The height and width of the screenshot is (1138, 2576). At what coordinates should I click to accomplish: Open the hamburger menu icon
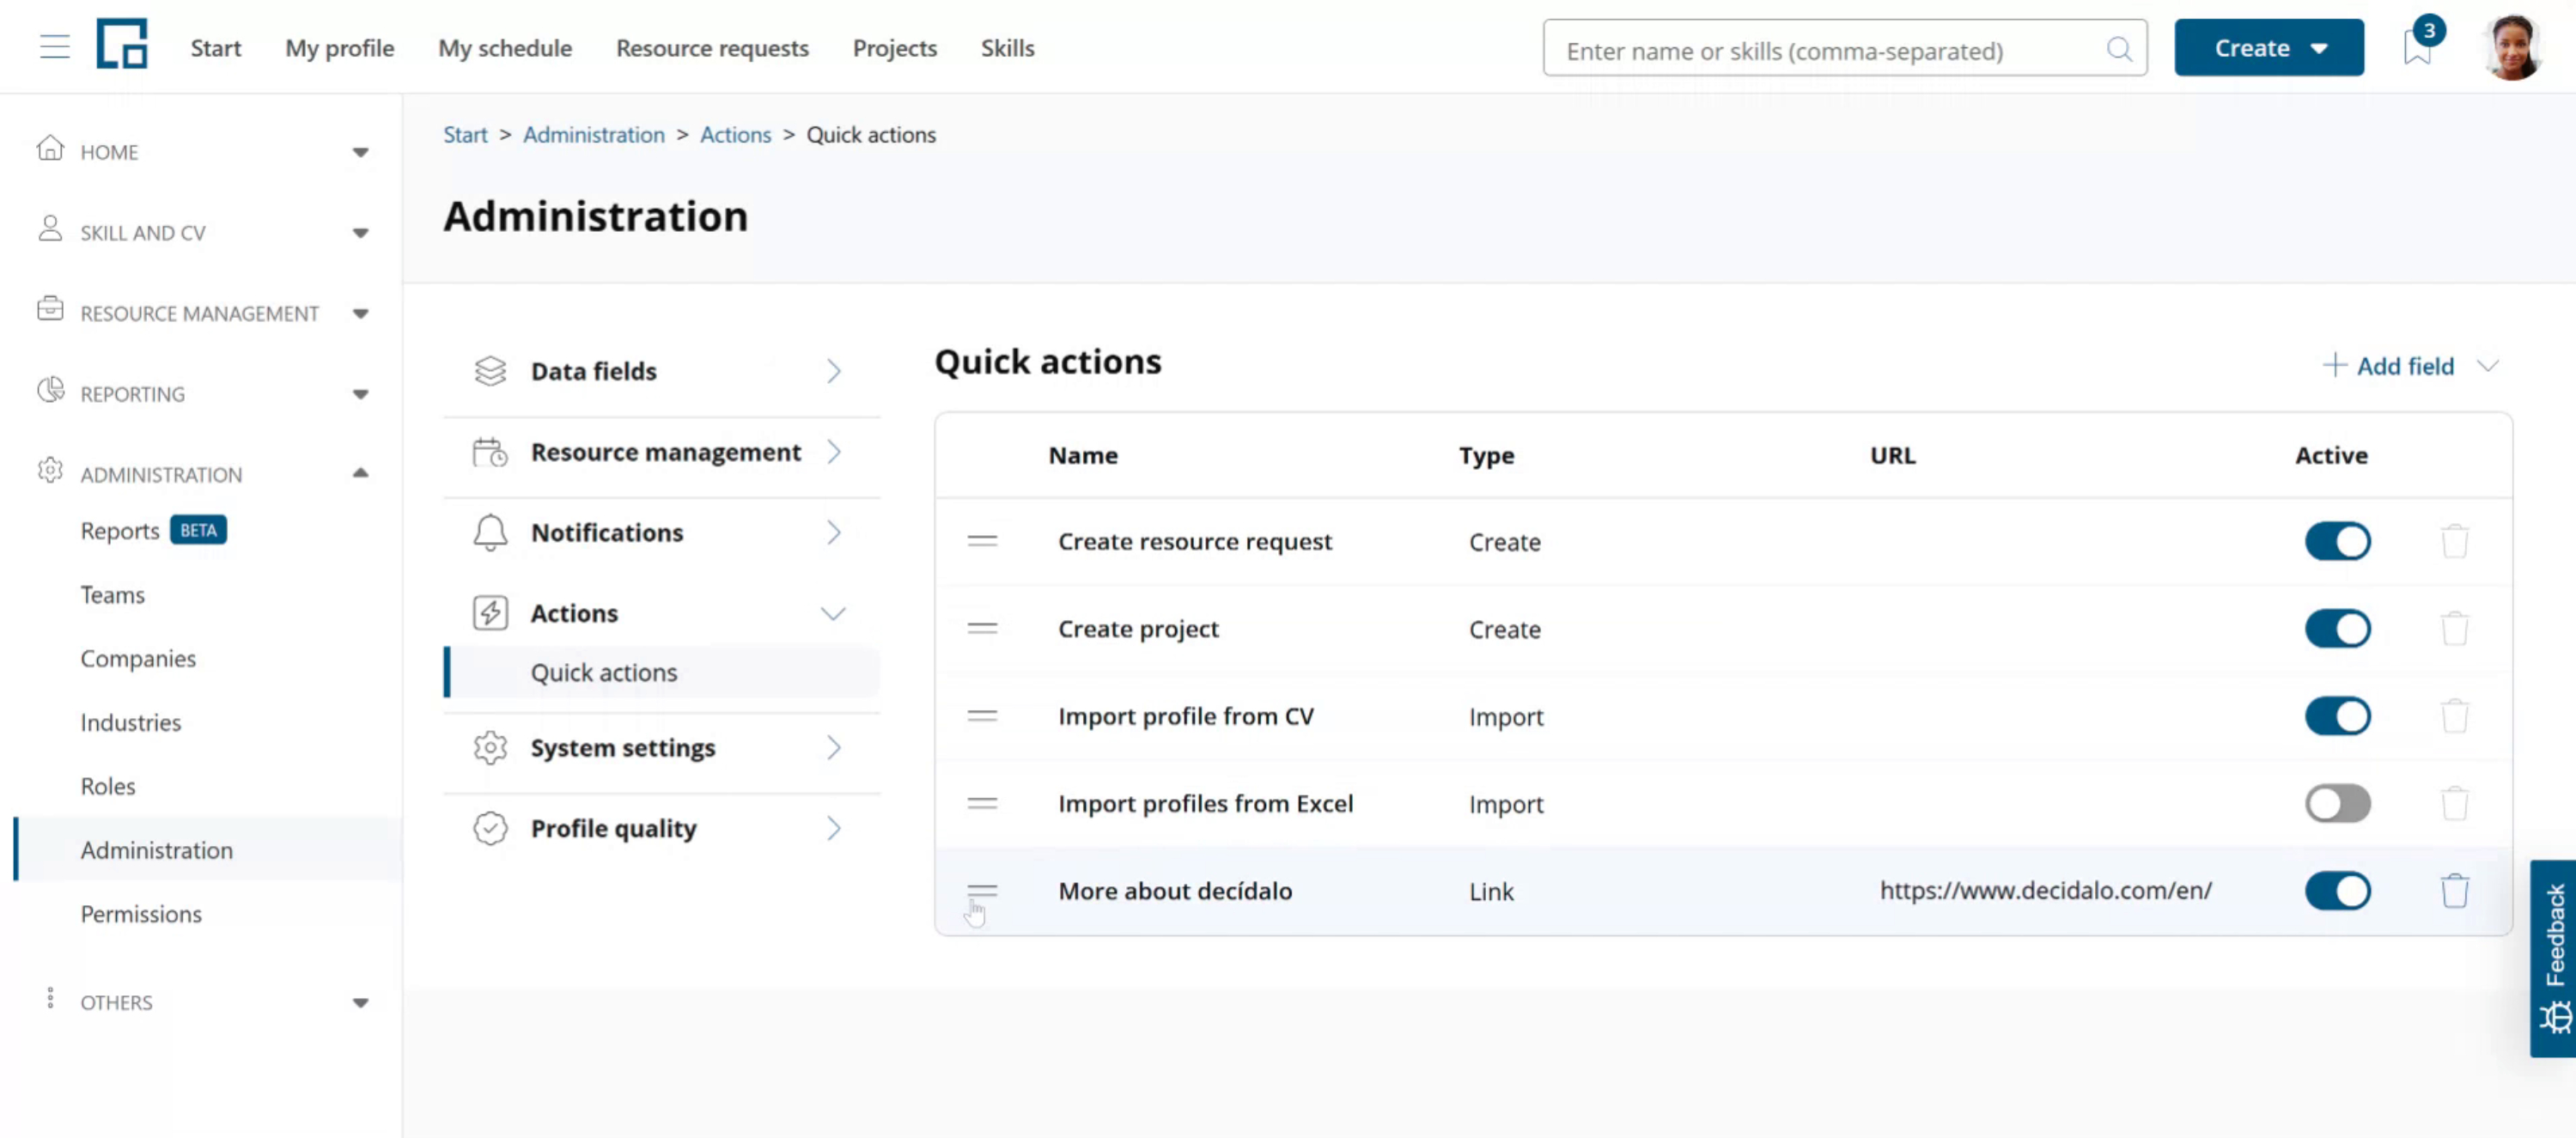55,47
